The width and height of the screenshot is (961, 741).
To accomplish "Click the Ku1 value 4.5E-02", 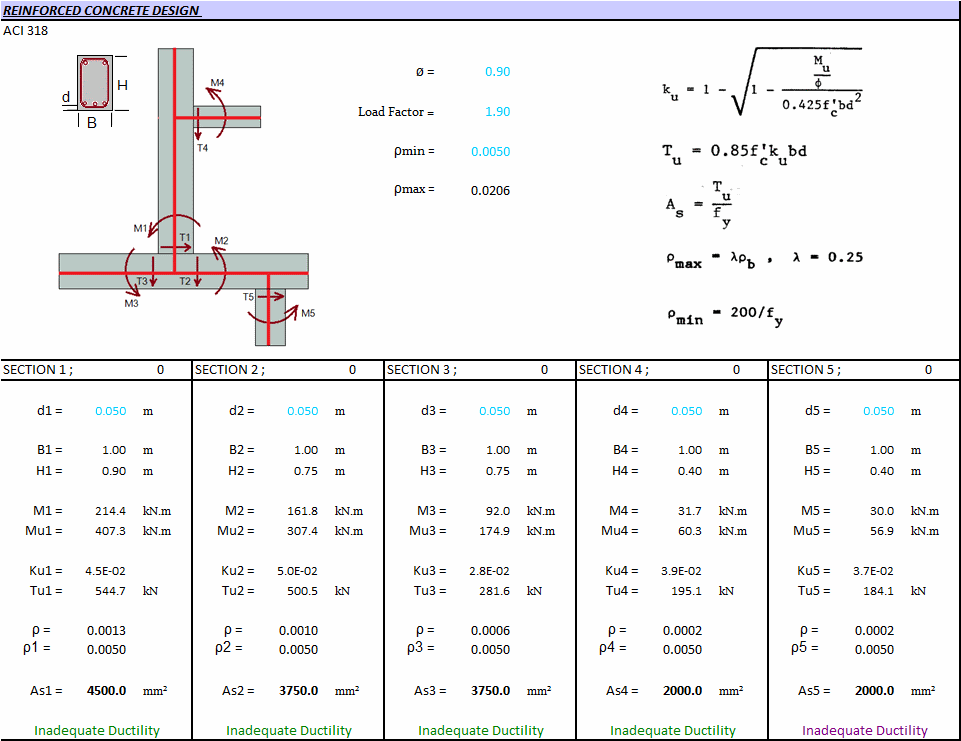I will coord(105,571).
